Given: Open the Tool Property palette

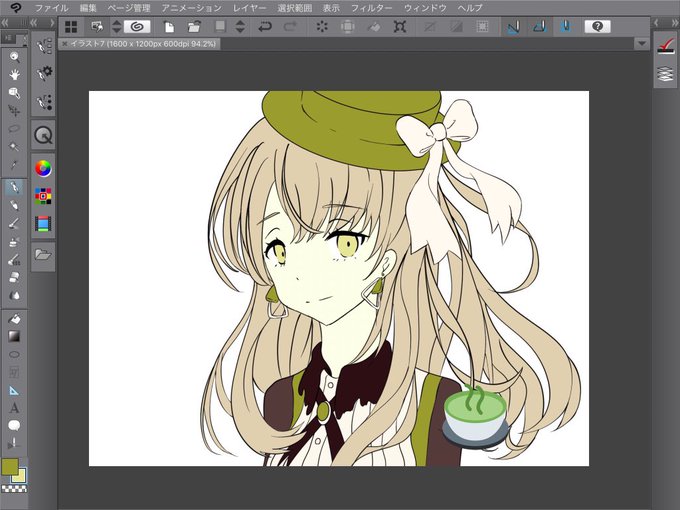Looking at the screenshot, I should coord(43,73).
